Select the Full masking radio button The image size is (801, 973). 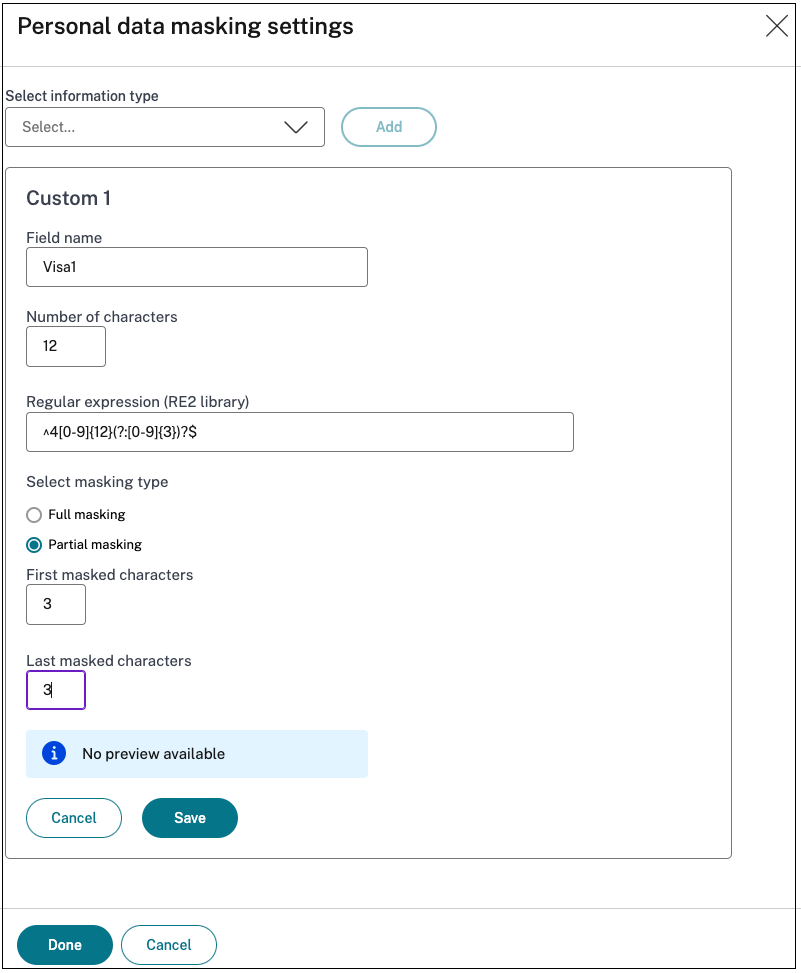click(x=34, y=514)
